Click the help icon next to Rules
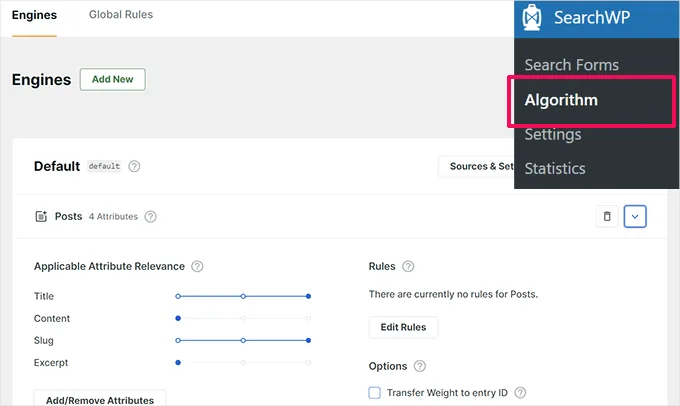This screenshot has height=406, width=680. click(408, 267)
